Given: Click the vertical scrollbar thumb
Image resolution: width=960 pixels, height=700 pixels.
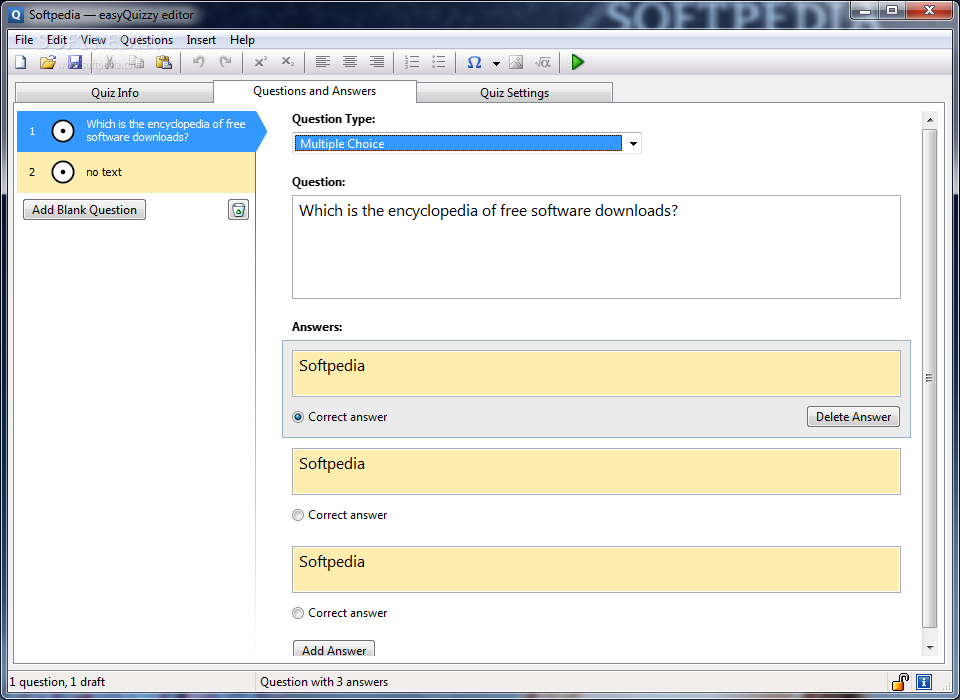Looking at the screenshot, I should pos(929,378).
